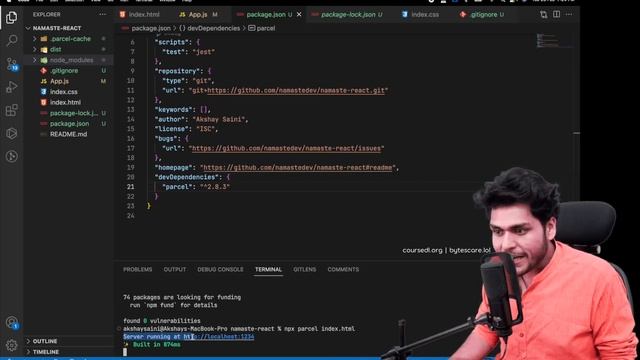640x360 pixels.
Task: Open README.md in Explorer
Action: (x=68, y=134)
